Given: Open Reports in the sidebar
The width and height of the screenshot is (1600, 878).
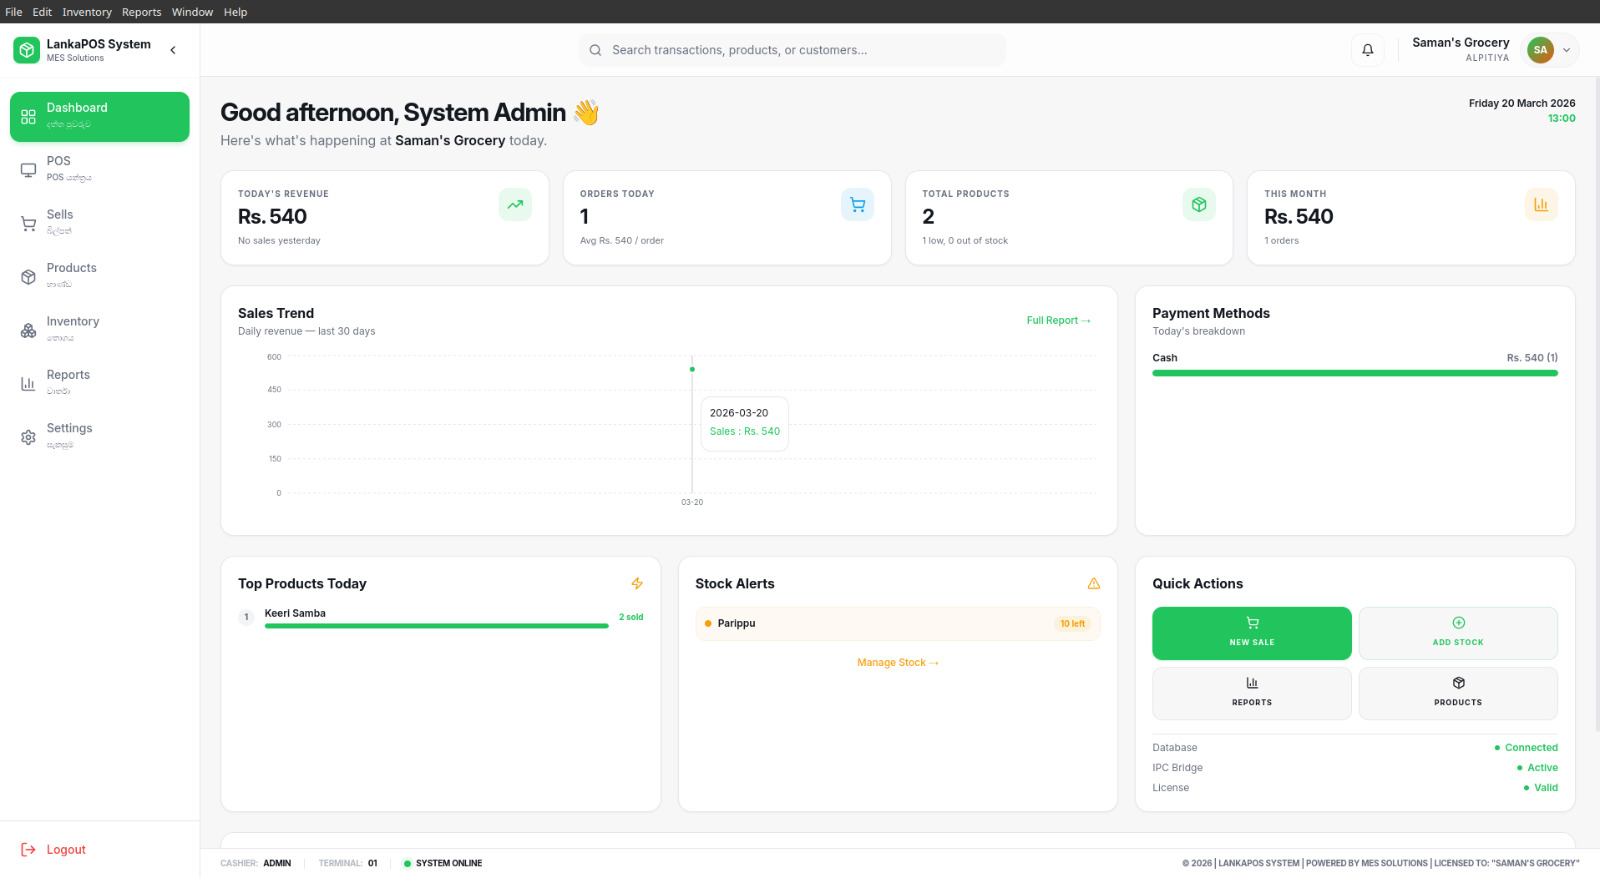Looking at the screenshot, I should coord(100,383).
